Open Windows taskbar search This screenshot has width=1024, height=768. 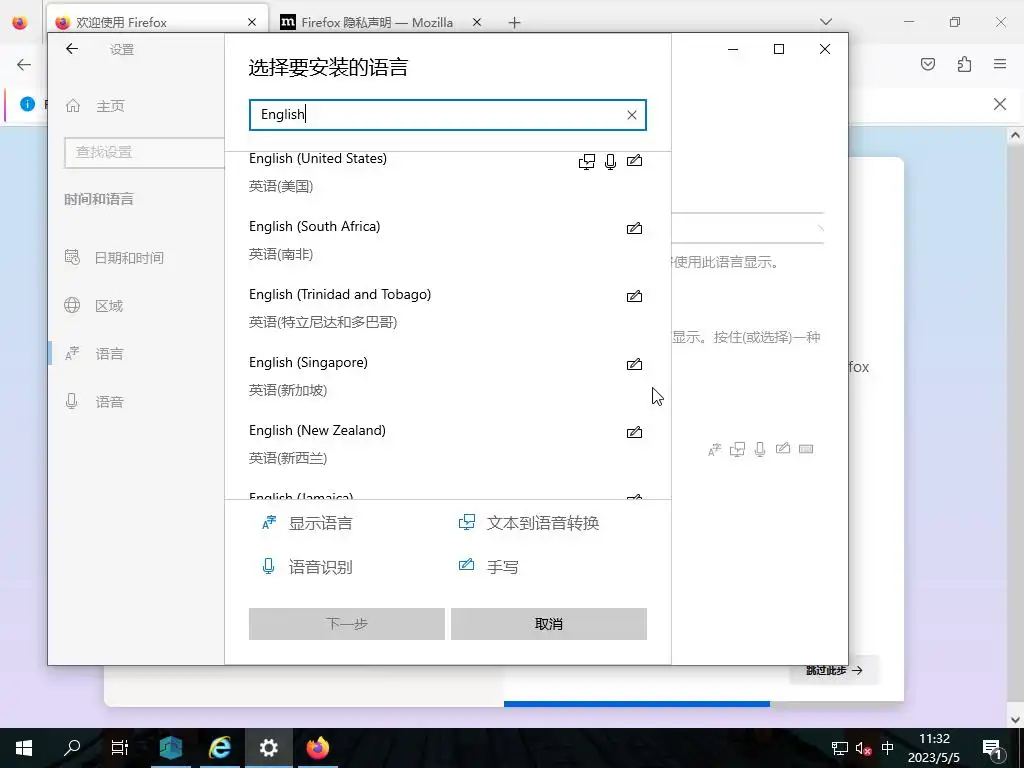point(72,748)
